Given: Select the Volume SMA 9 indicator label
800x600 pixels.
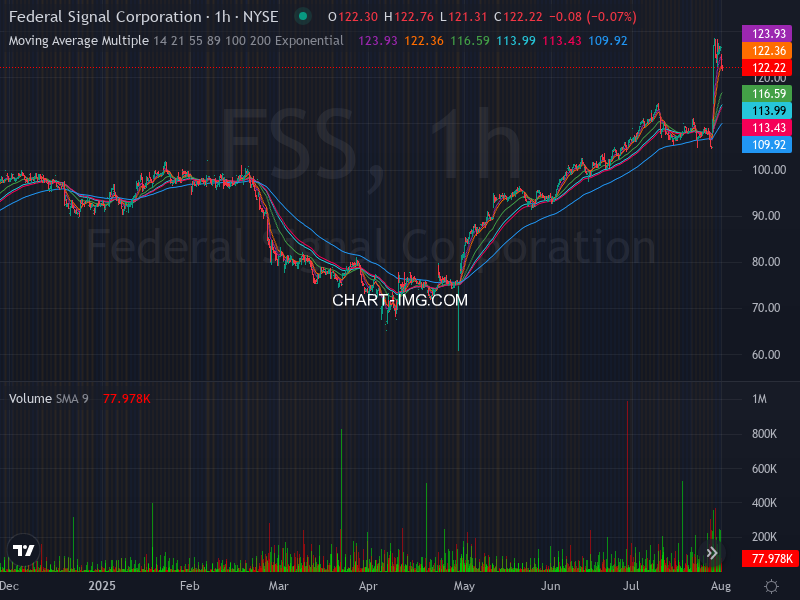Looking at the screenshot, I should pyautogui.click(x=48, y=398).
